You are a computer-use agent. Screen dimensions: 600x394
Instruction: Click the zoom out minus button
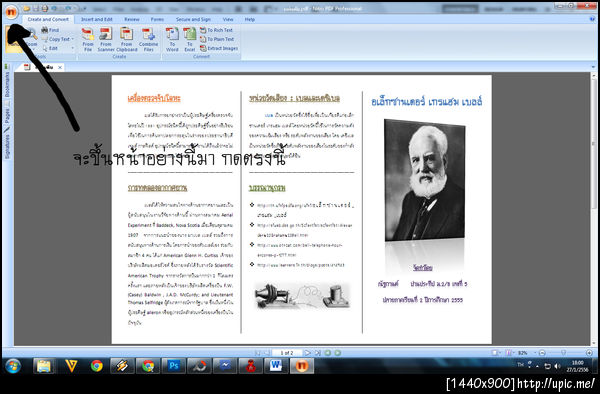pyautogui.click(x=542, y=353)
